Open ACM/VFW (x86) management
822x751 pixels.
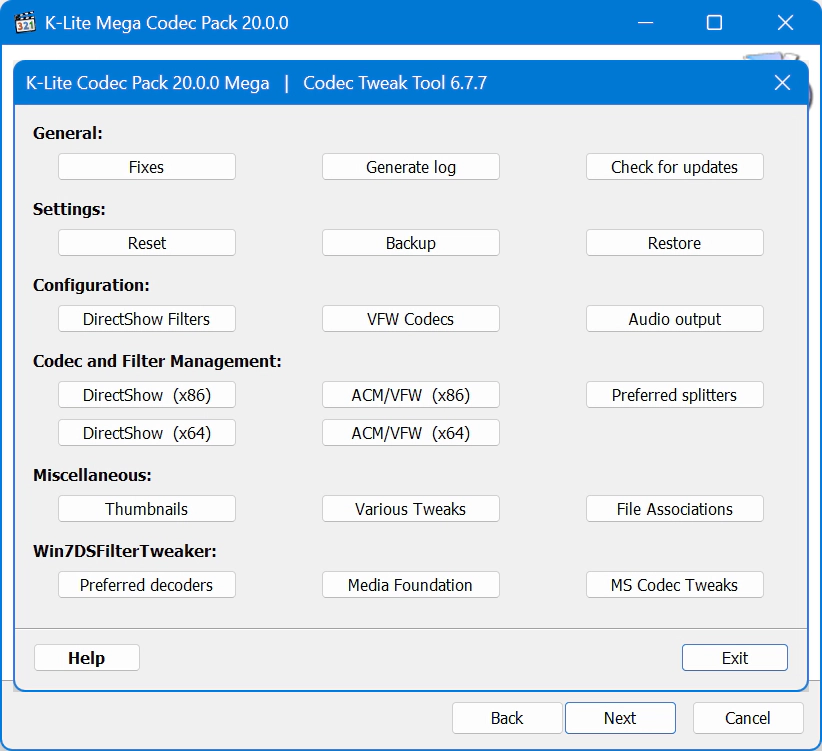[410, 395]
